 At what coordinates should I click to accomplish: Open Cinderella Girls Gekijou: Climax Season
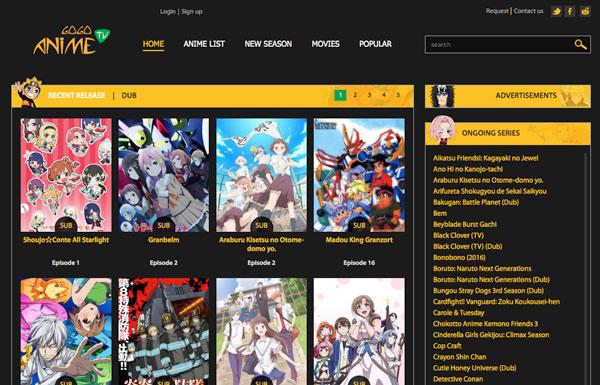pyautogui.click(x=491, y=335)
